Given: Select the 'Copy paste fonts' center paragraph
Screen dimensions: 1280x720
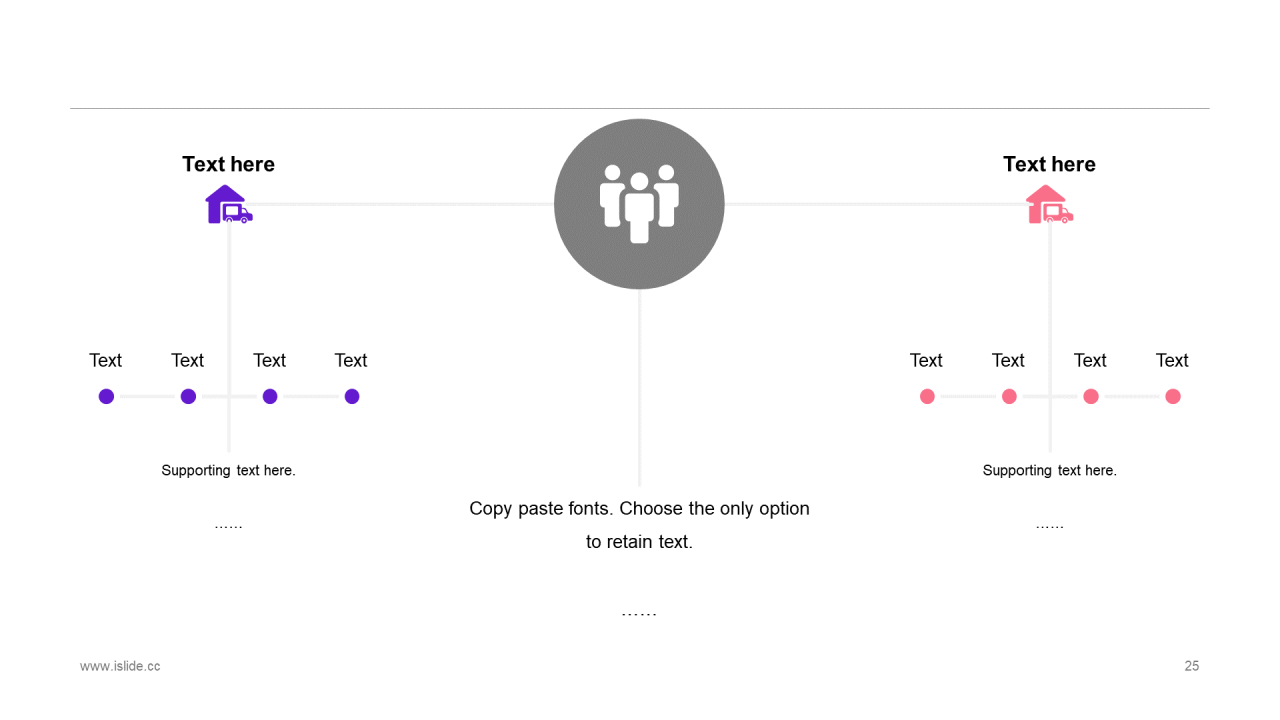Looking at the screenshot, I should click(639, 525).
